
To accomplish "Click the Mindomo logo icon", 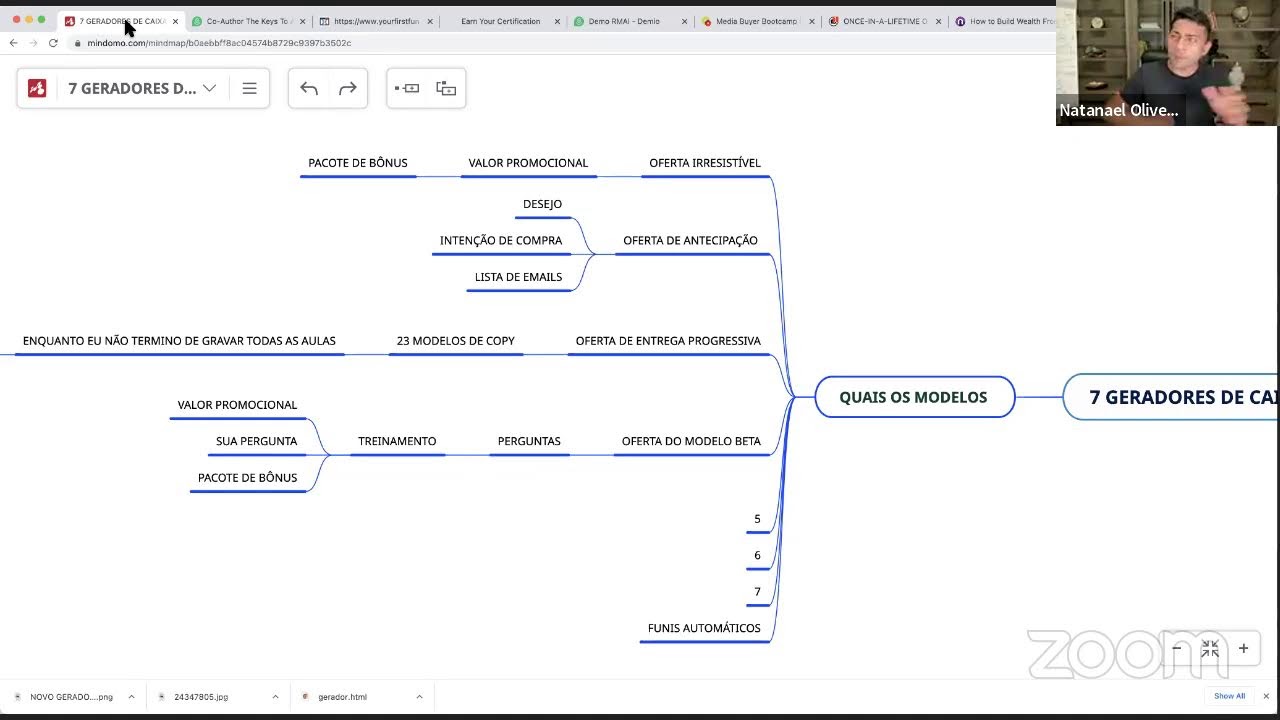I will 37,88.
